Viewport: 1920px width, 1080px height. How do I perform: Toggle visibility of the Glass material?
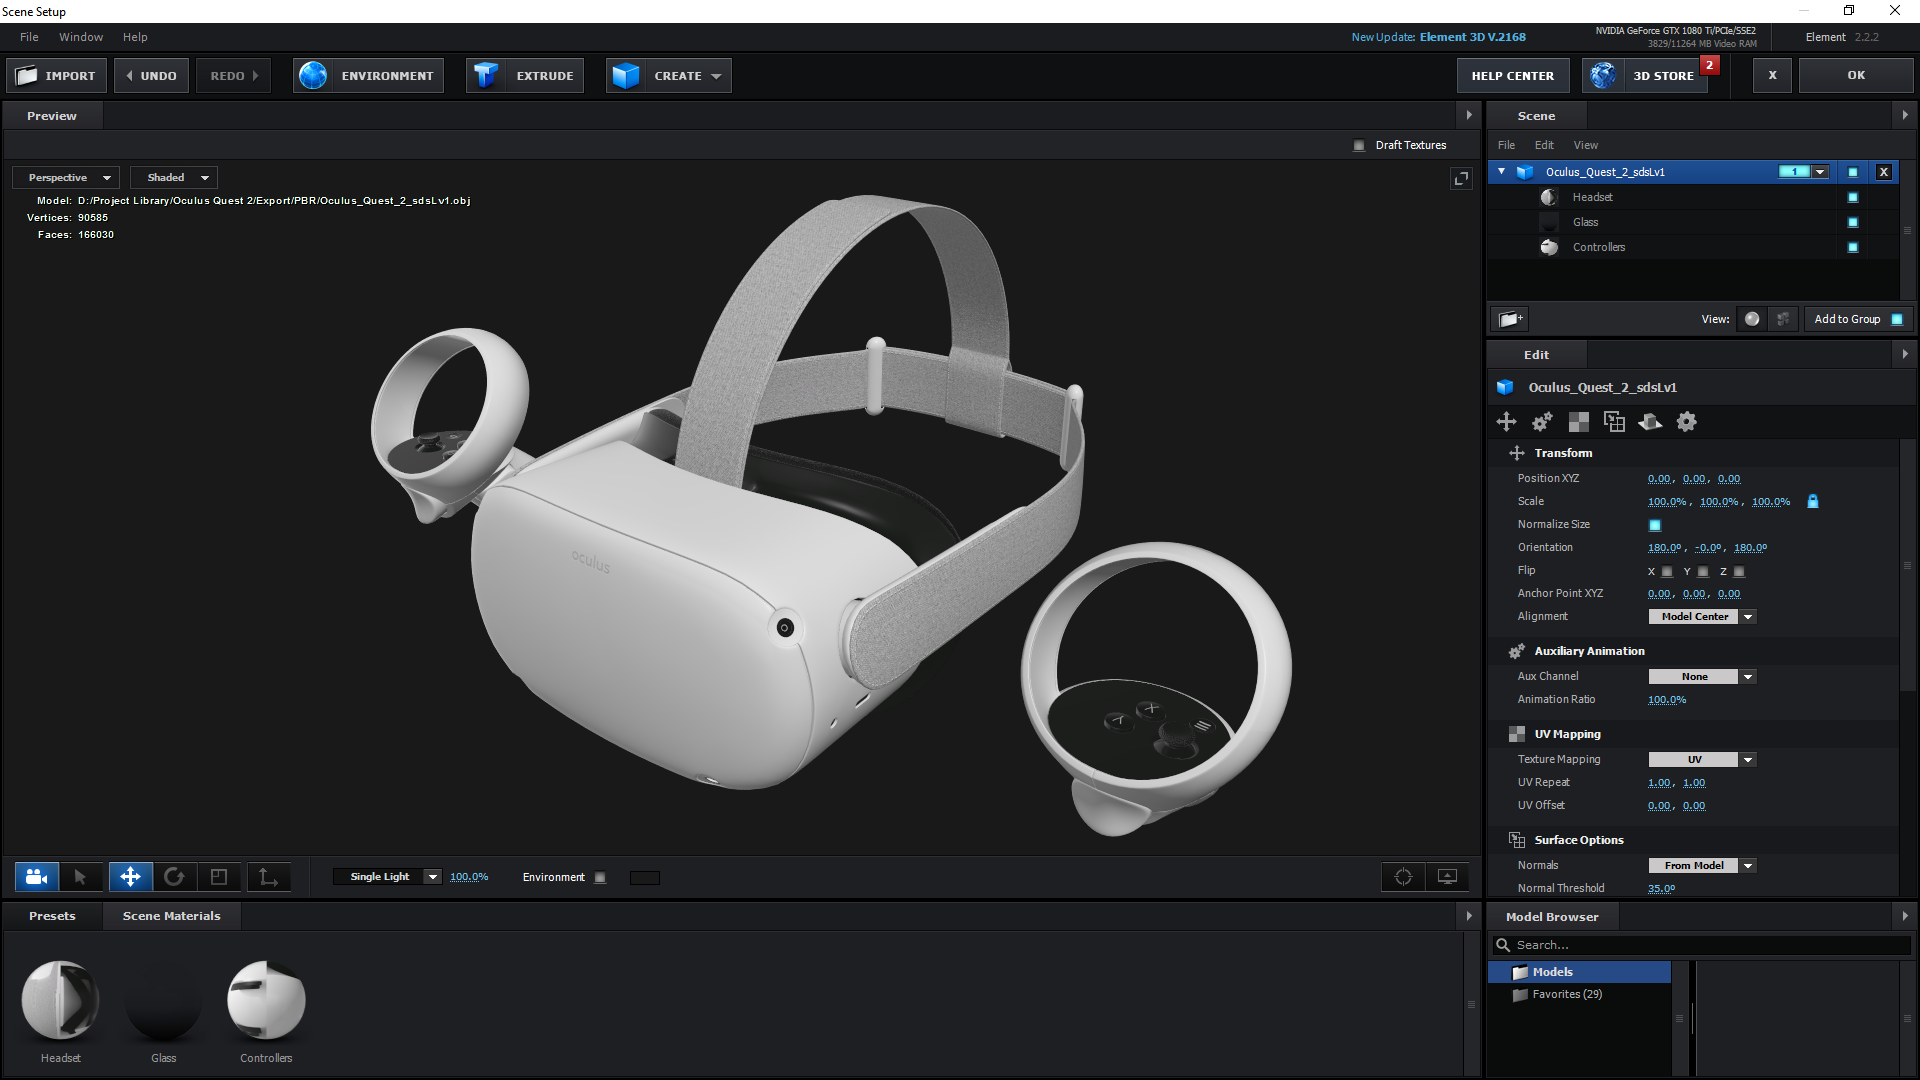pos(1852,223)
